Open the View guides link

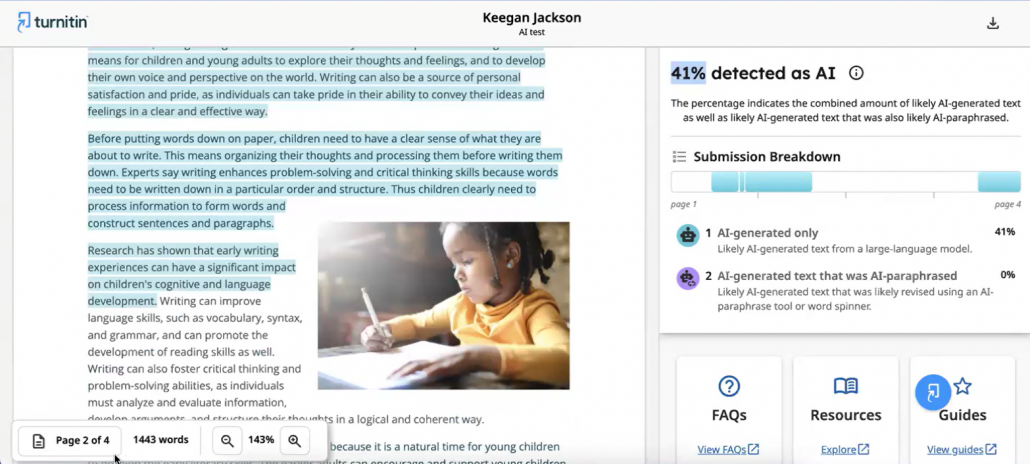click(x=961, y=449)
